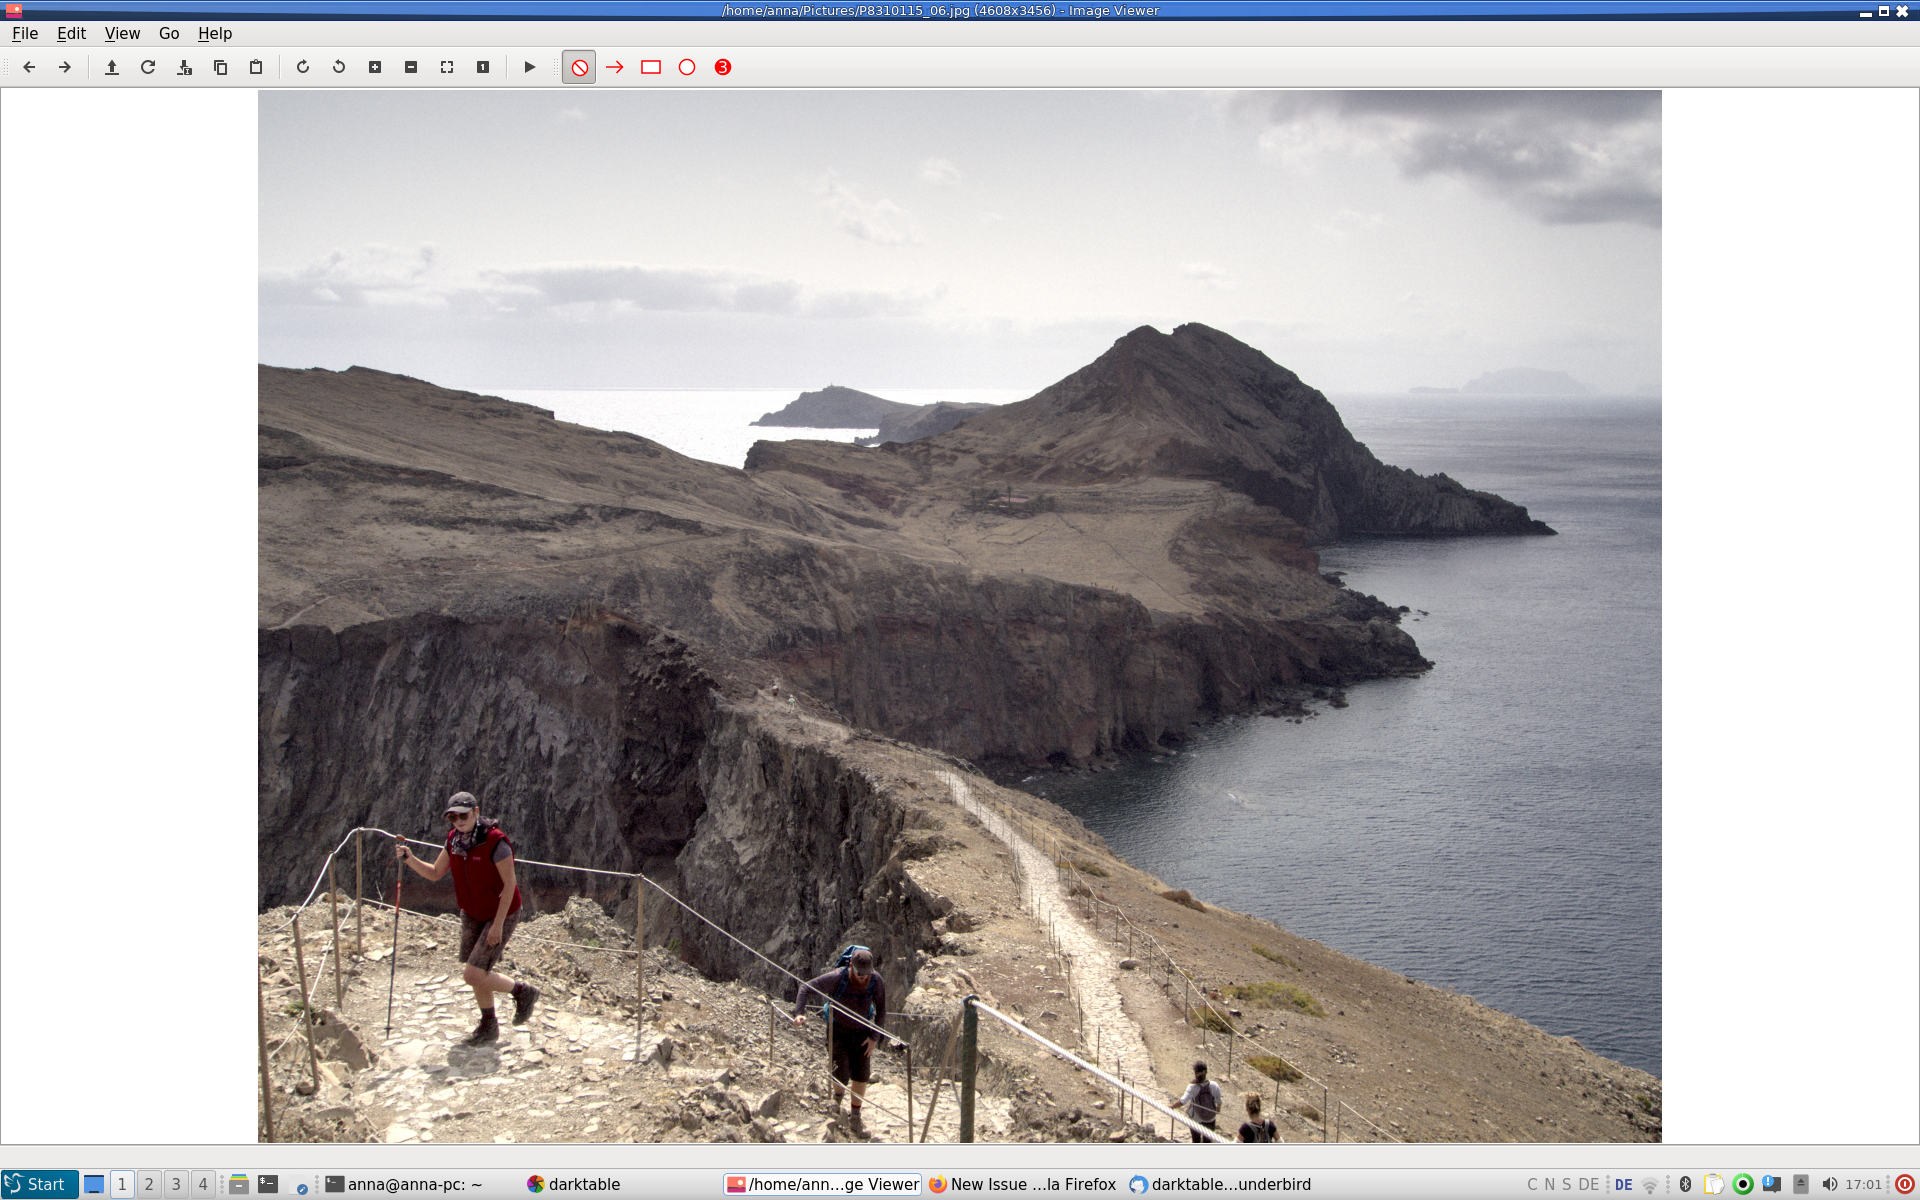Select the rectangle annotation tool

(650, 67)
